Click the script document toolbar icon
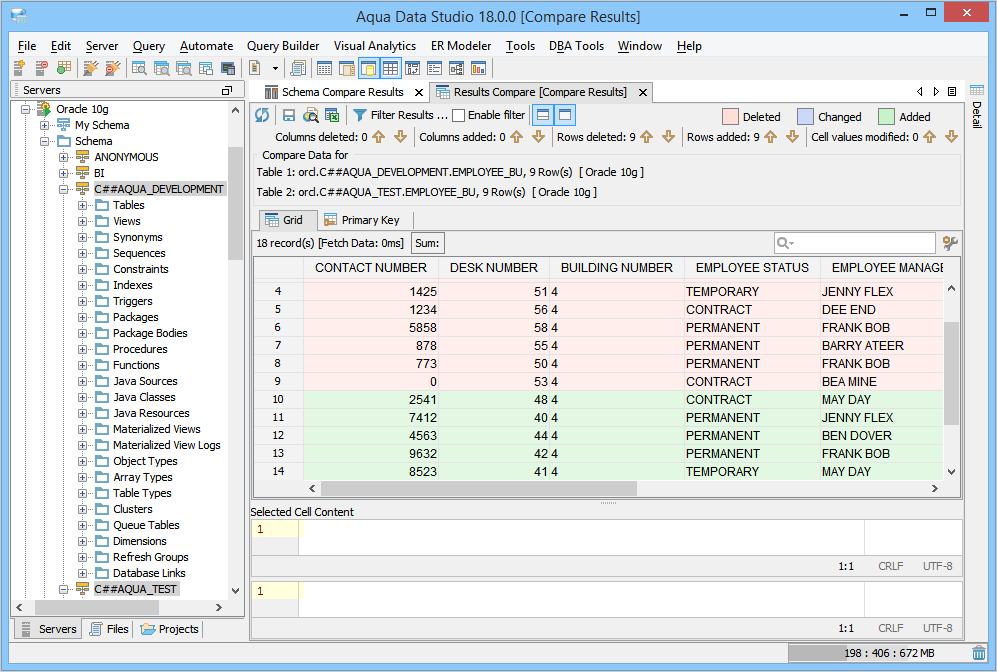The image size is (997, 672). pyautogui.click(x=254, y=68)
